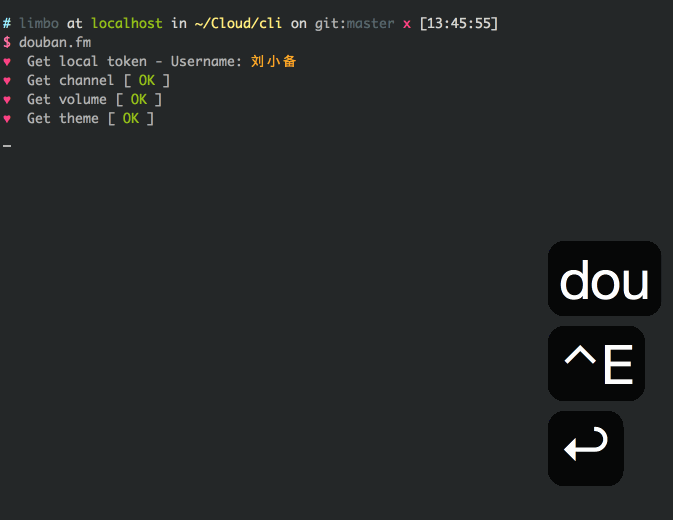Click 'OK' on the 'Get volume' line
Screen dimensions: 673x520
pos(139,99)
